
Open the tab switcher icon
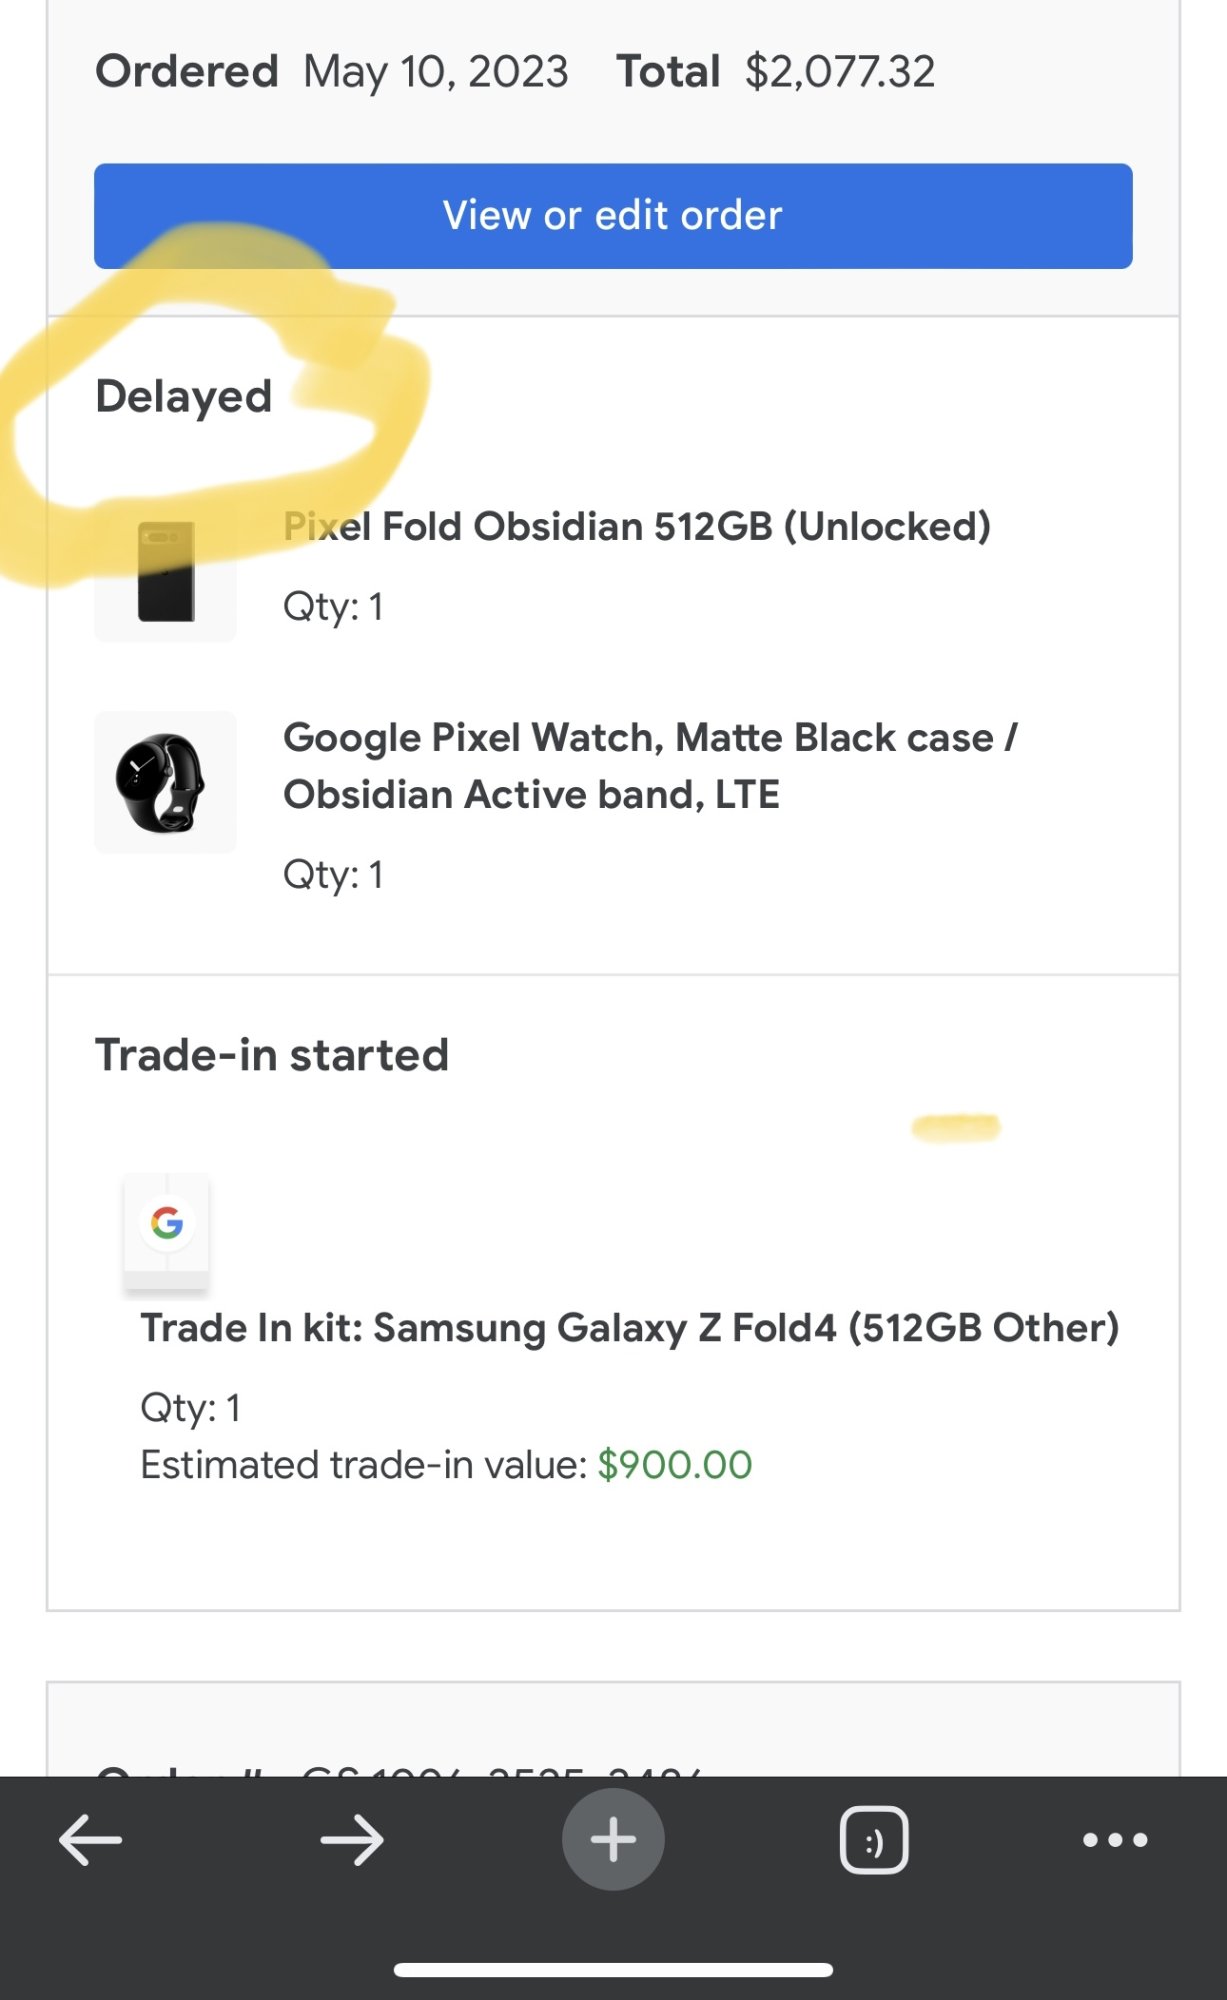tap(874, 1839)
